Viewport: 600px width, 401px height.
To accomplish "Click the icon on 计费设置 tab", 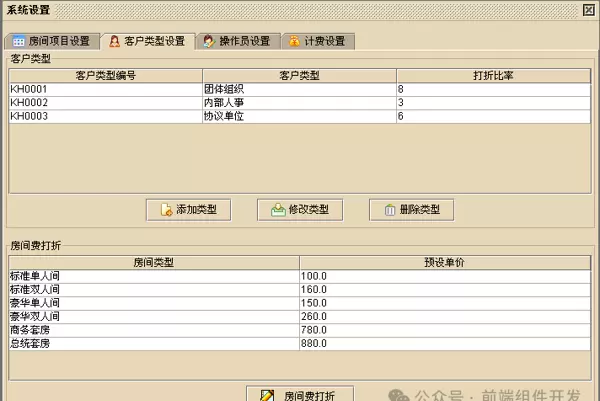I will click(293, 42).
